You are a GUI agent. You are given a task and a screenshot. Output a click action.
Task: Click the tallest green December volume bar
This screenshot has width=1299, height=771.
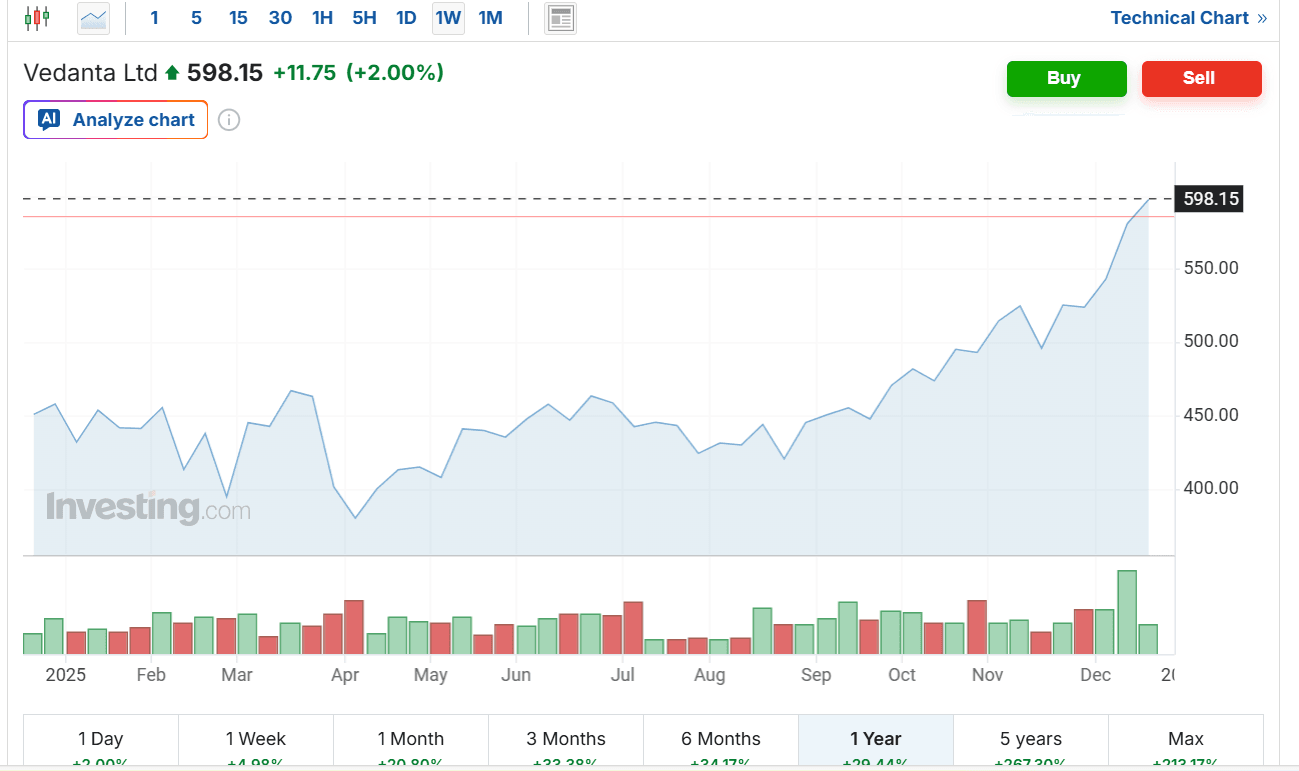click(1127, 612)
